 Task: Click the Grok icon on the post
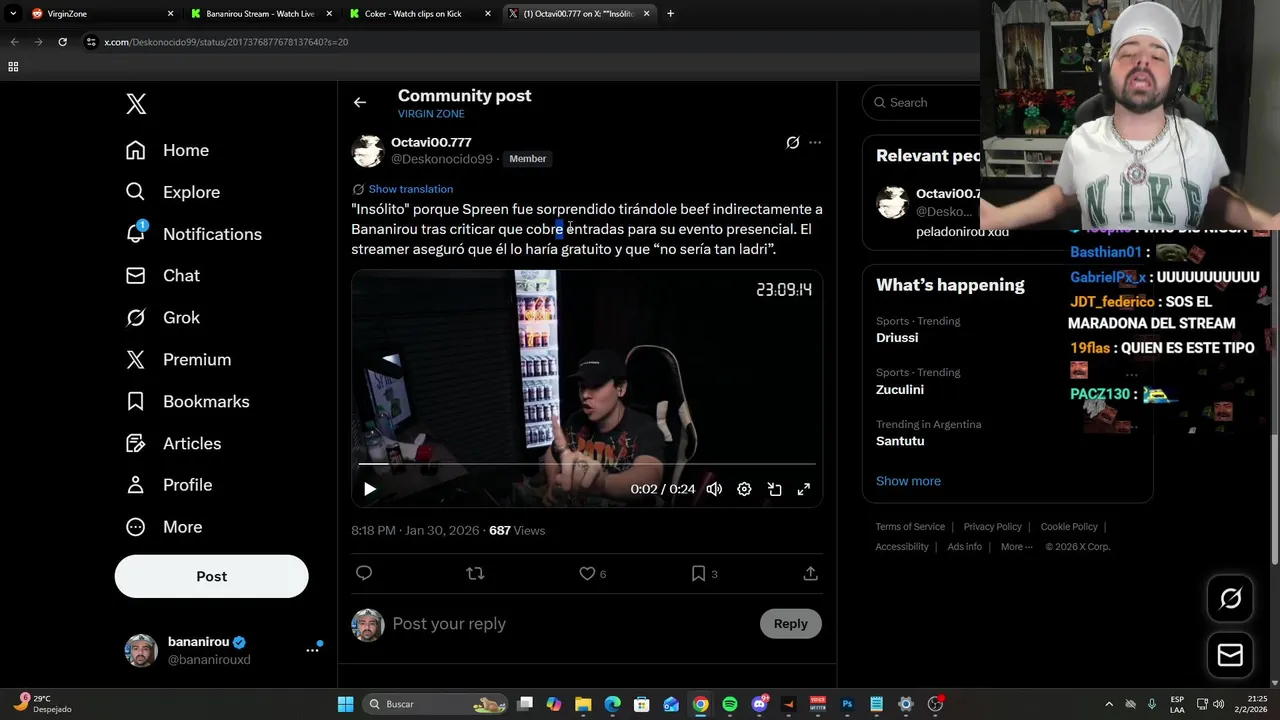pyautogui.click(x=793, y=143)
